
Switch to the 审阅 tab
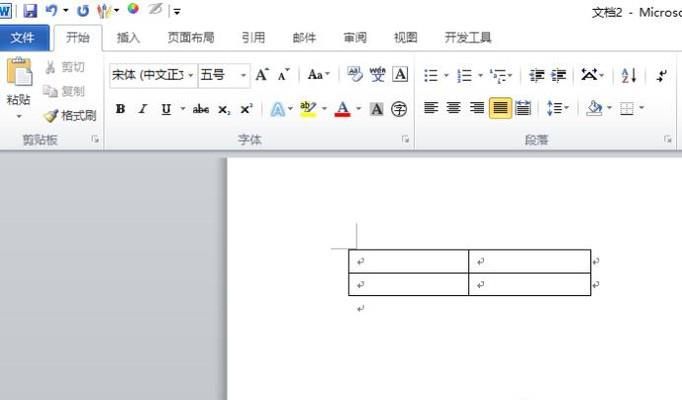click(x=355, y=38)
